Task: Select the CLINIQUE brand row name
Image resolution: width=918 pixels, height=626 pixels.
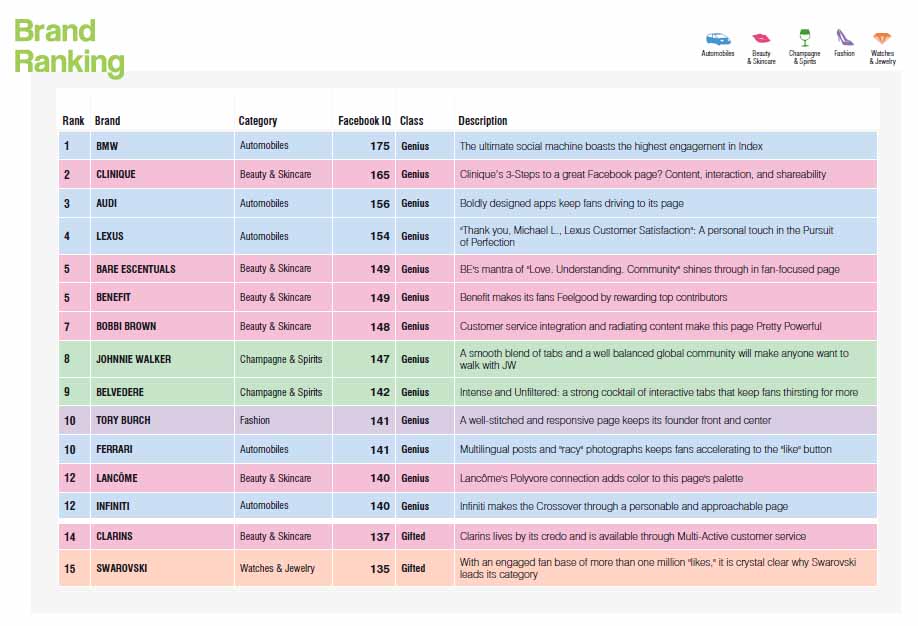Action: [115, 174]
